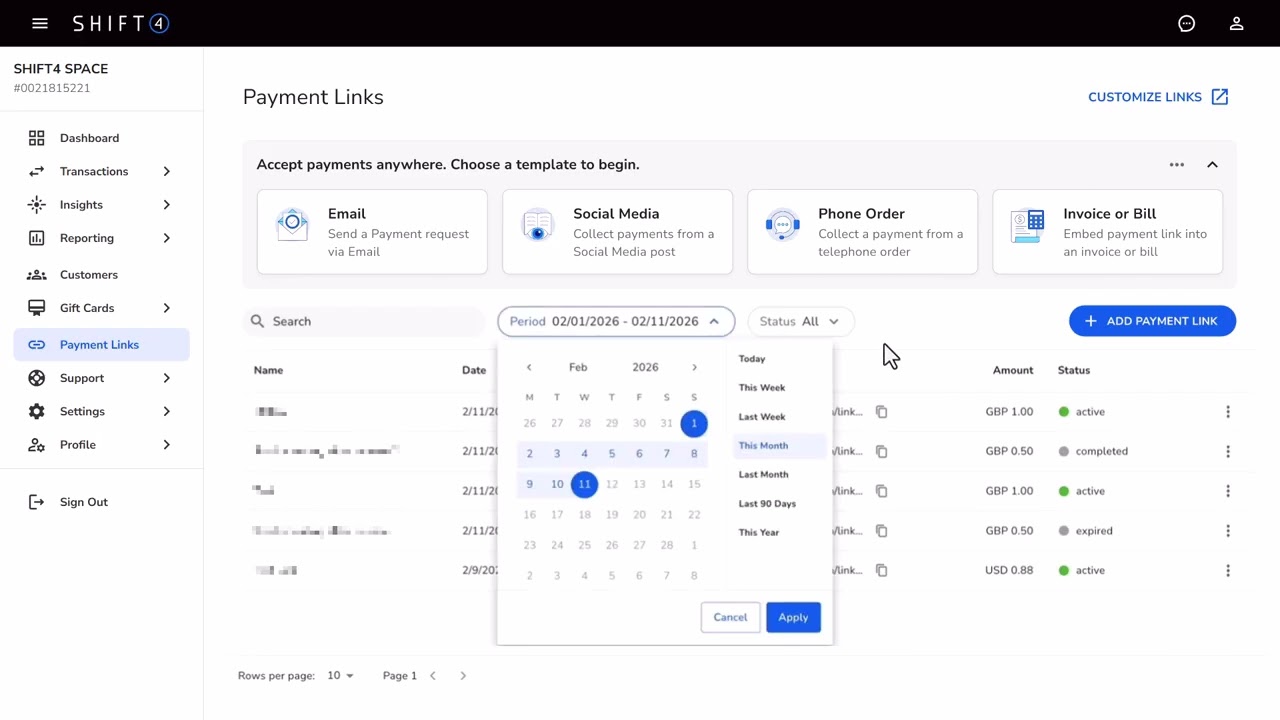Viewport: 1280px width, 720px height.
Task: Expand the Support submenu chevron
Action: tap(167, 378)
